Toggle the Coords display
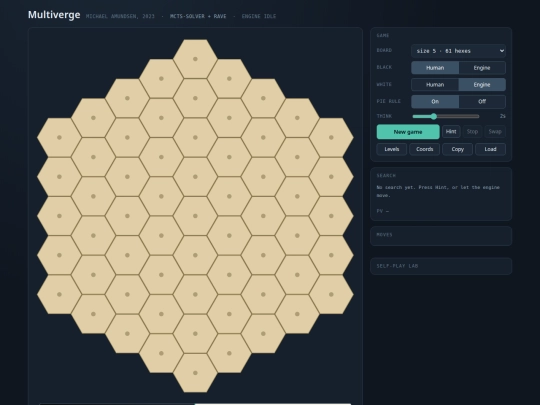This screenshot has height=405, width=540. tap(424, 149)
